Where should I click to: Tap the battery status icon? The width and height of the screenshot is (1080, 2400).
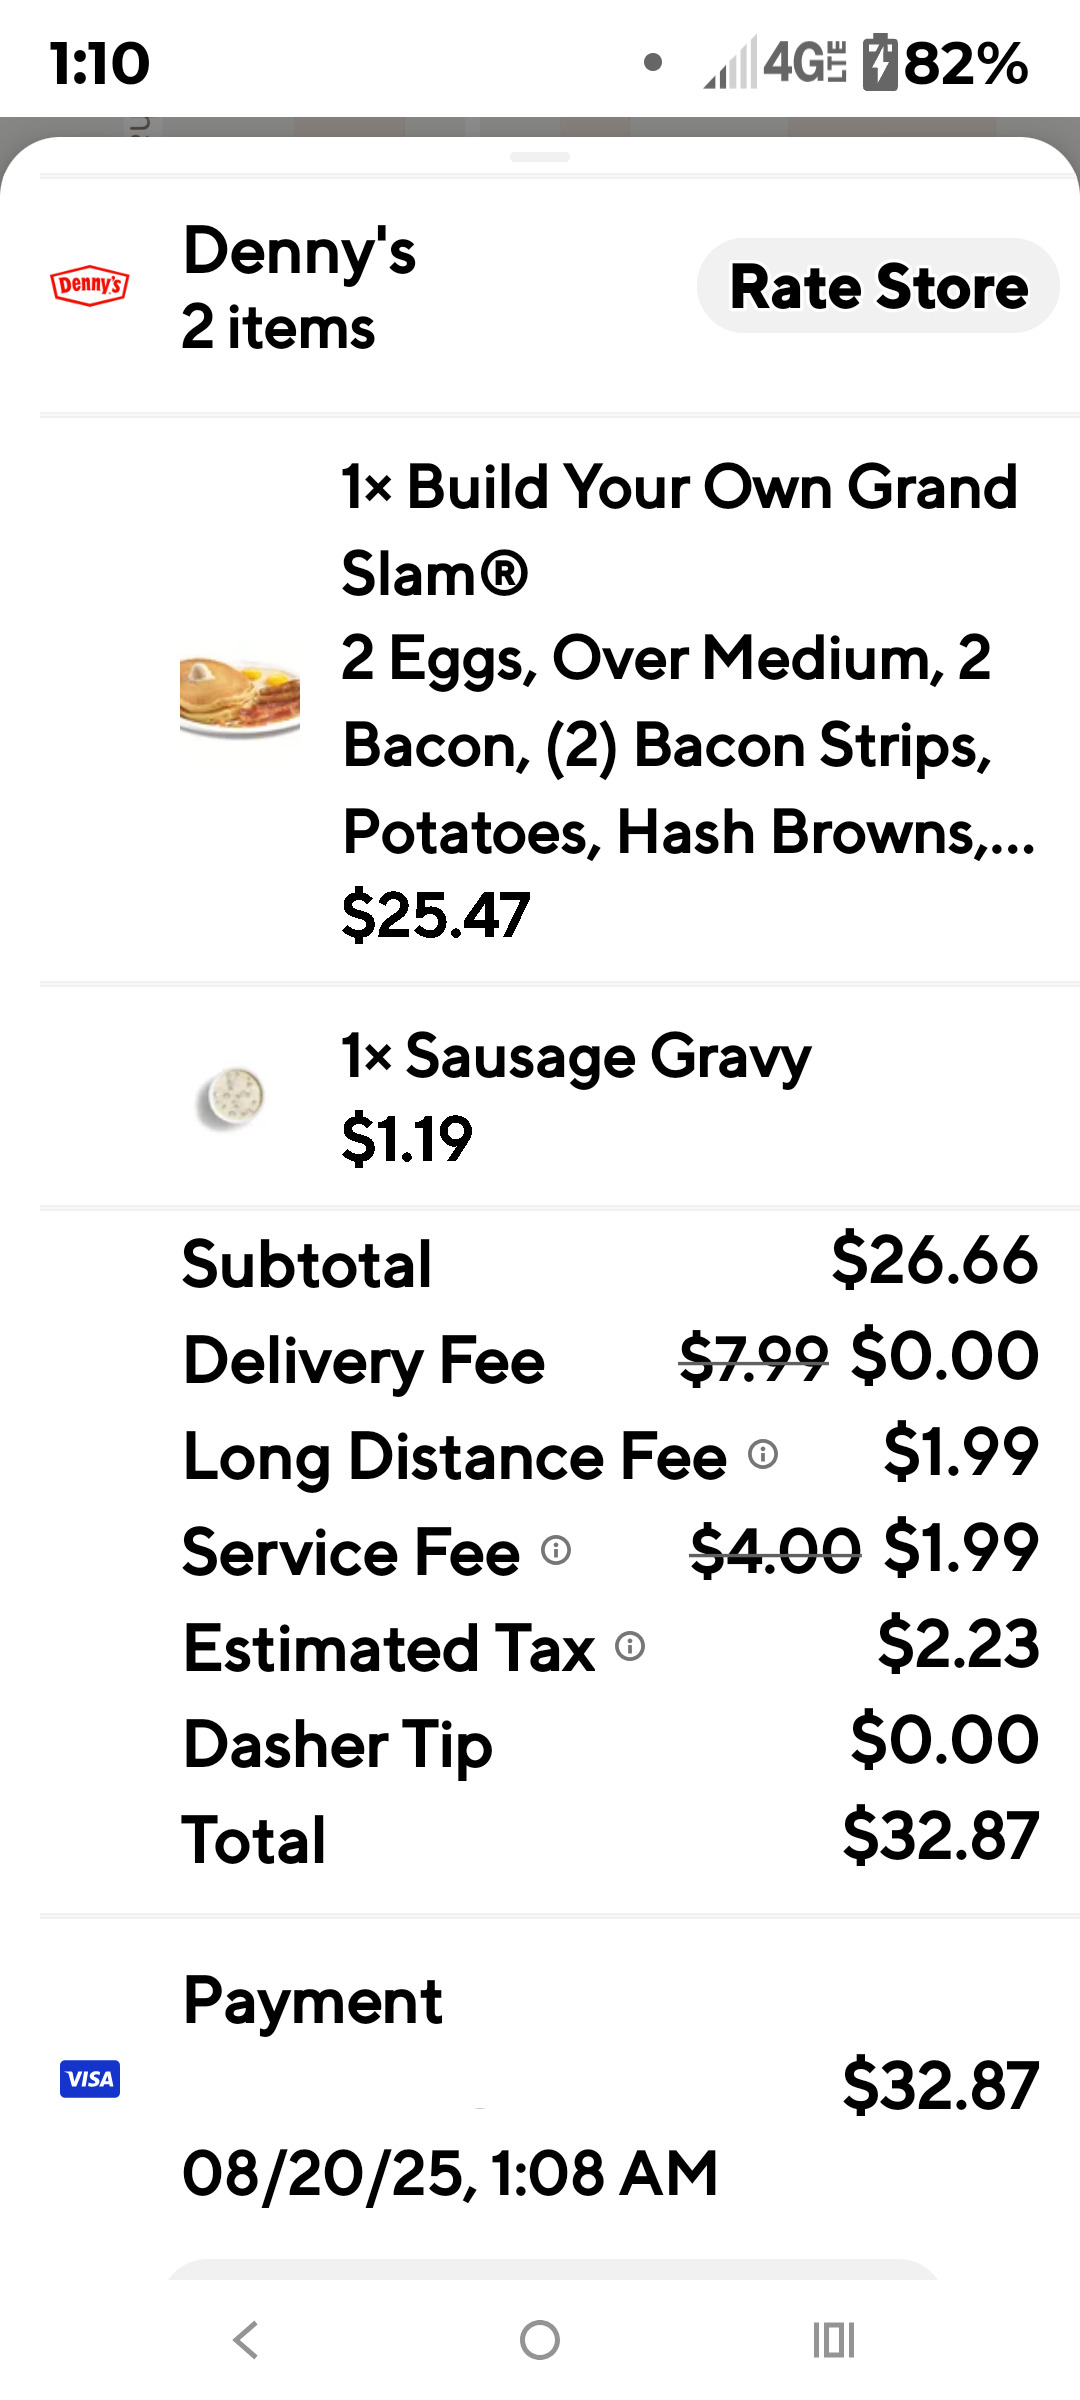(880, 62)
